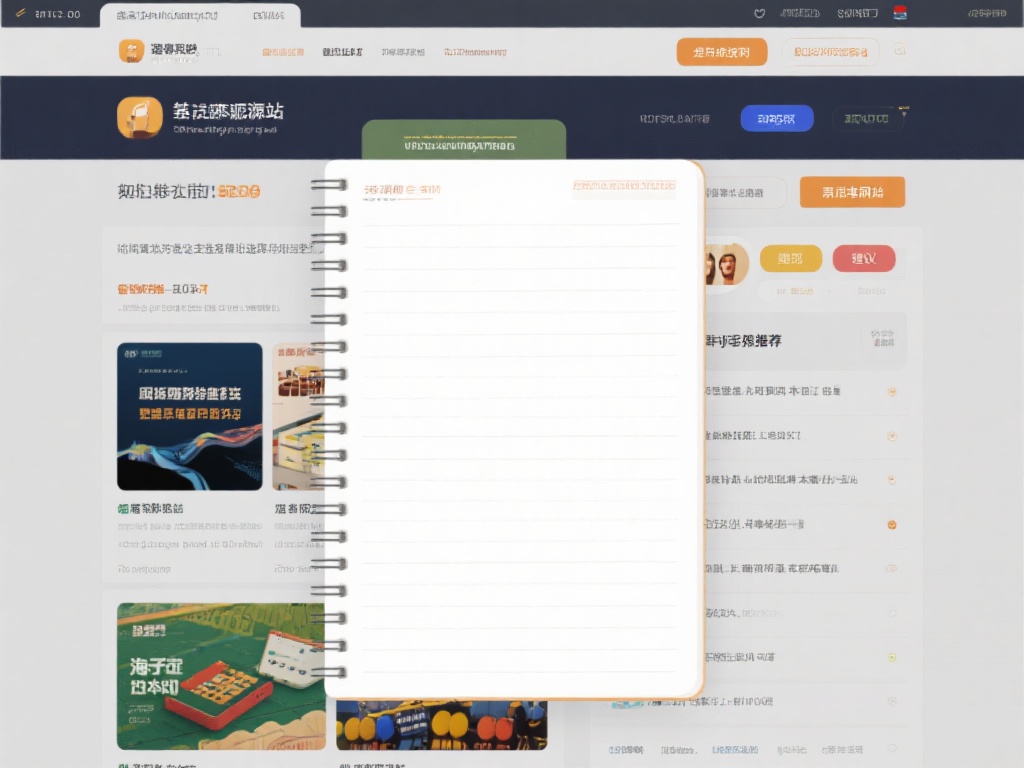Viewport: 1024px width, 768px height.
Task: Select the green radio button in lower list
Action: pyautogui.click(x=892, y=657)
